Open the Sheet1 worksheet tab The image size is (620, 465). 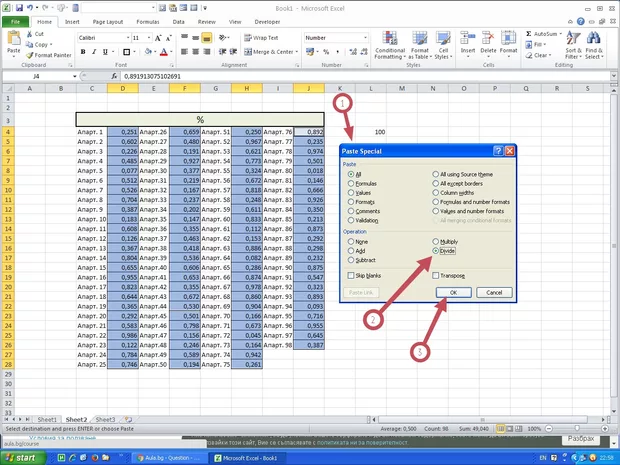coord(47,419)
